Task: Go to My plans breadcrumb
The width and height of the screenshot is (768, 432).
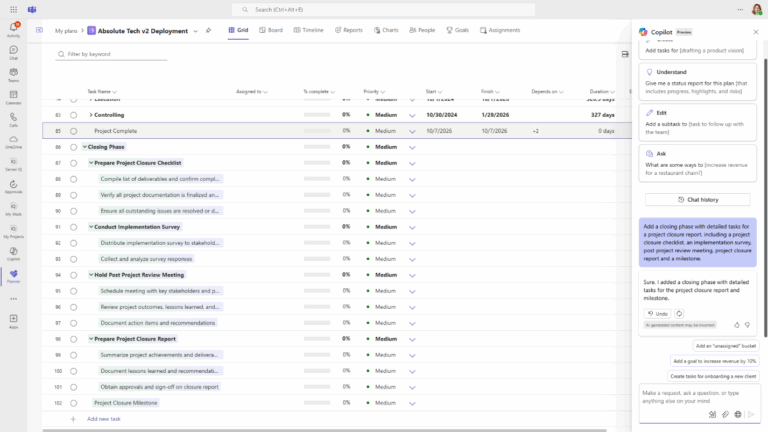Action: click(66, 31)
